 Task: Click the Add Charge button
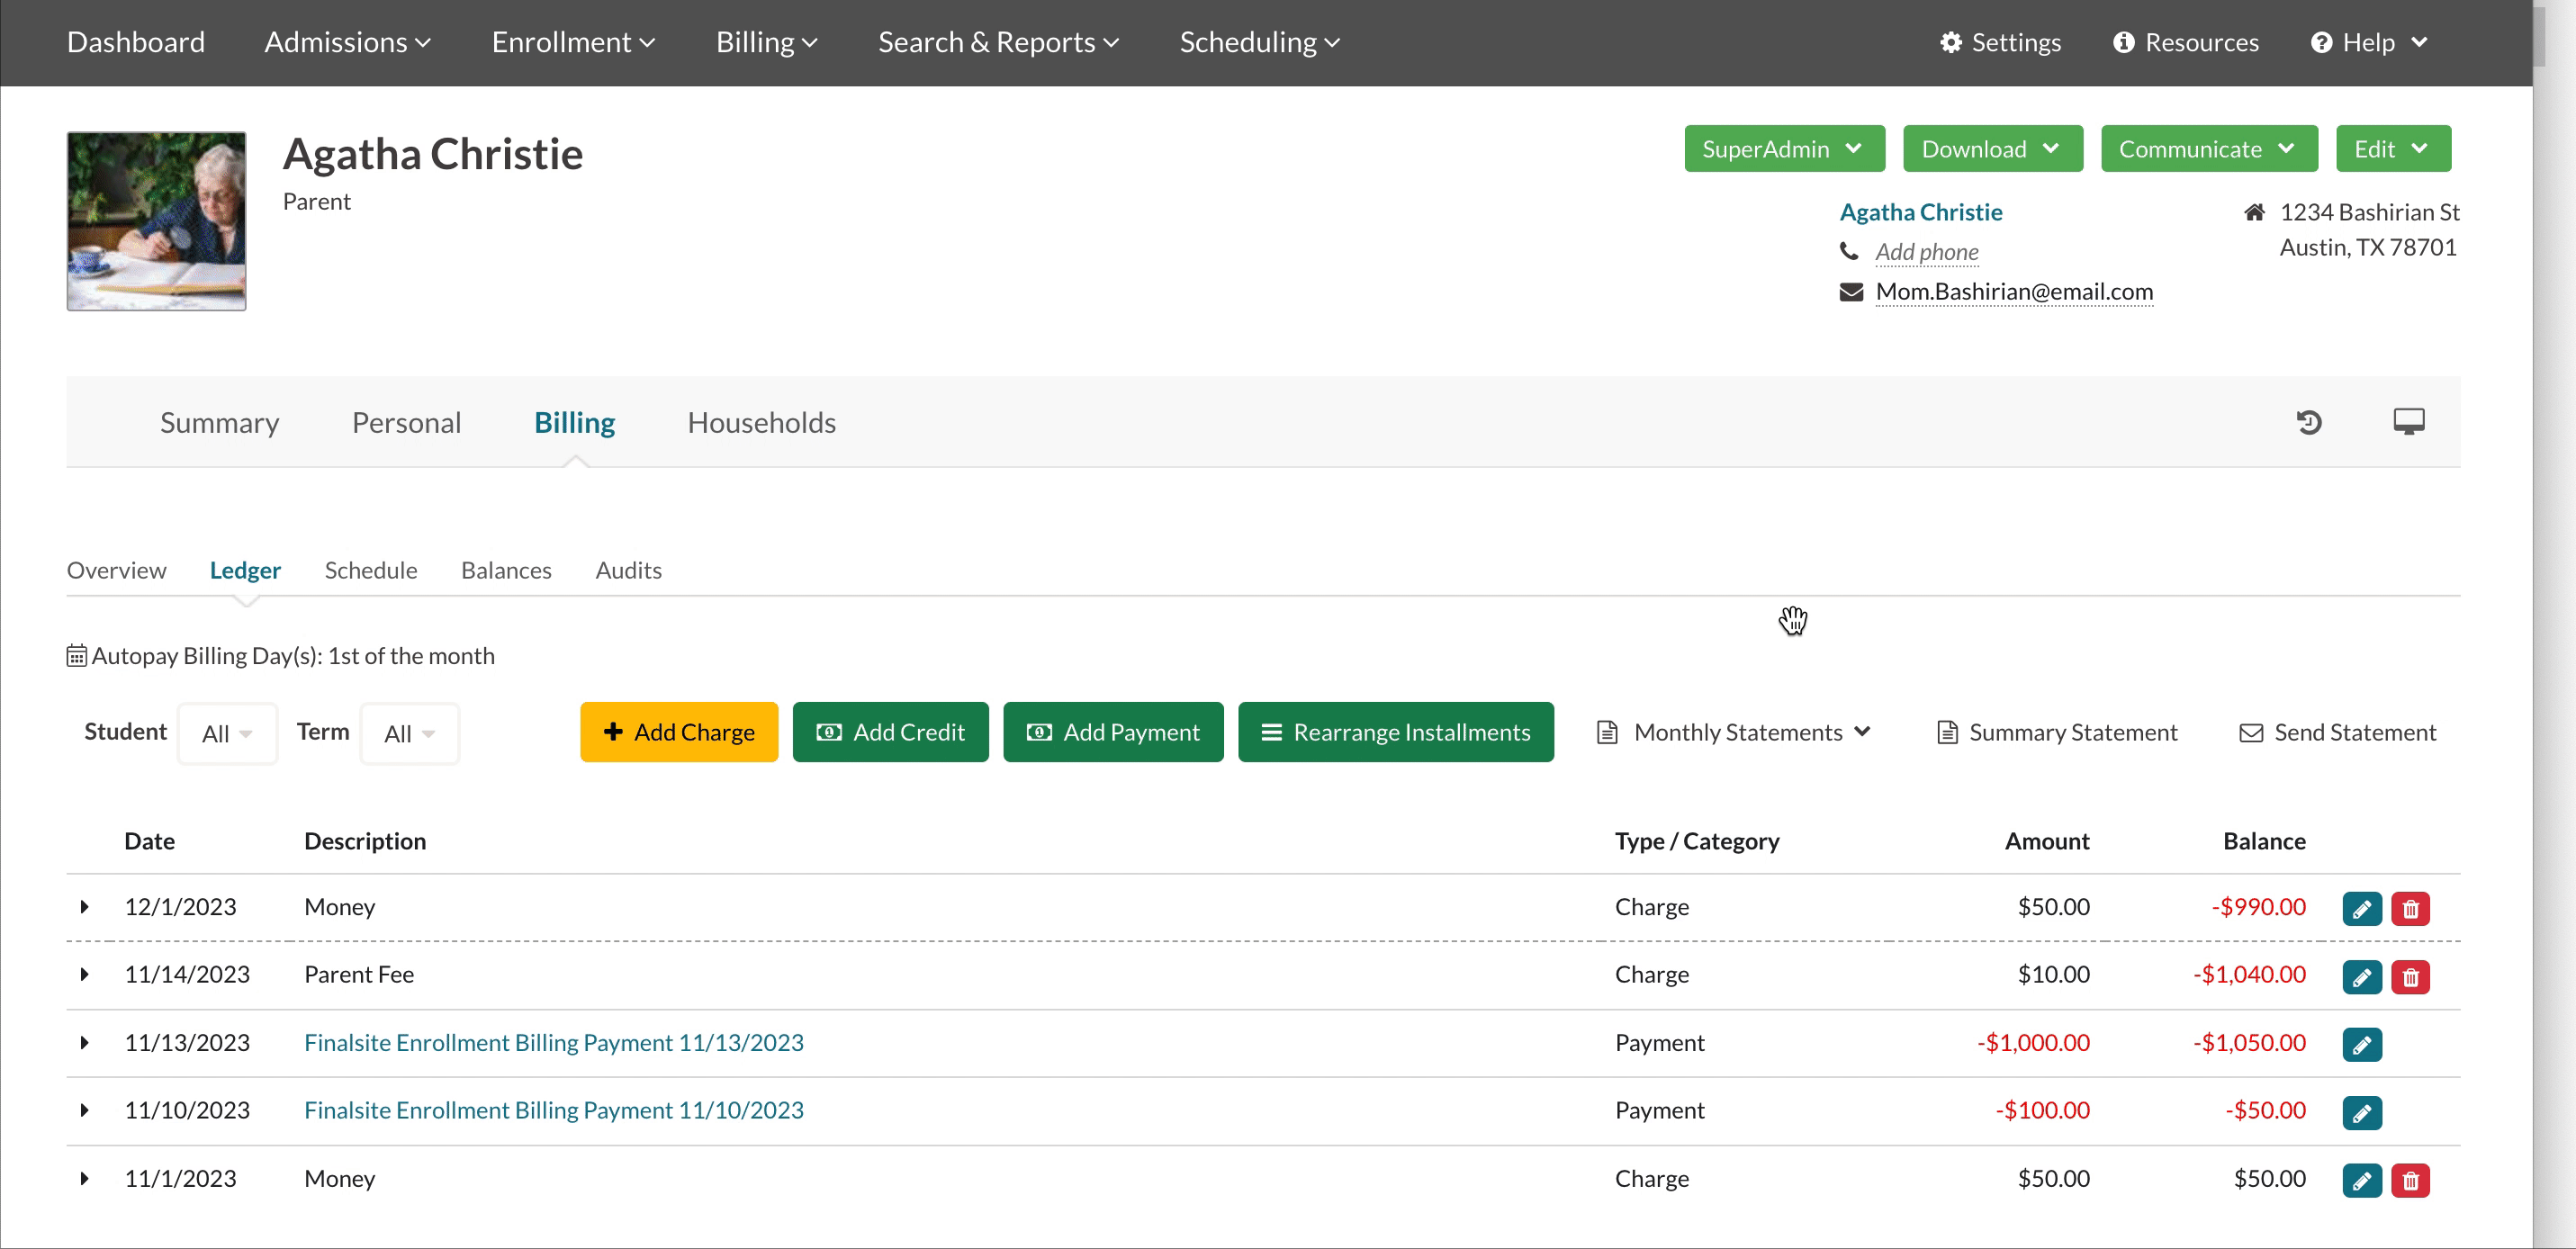[679, 733]
